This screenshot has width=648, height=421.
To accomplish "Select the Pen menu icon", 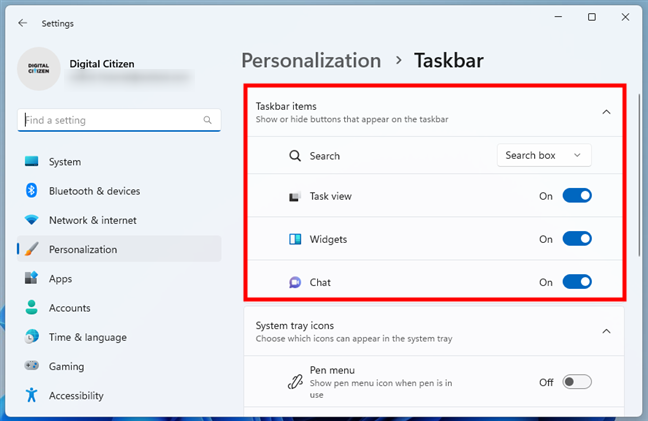I will click(x=295, y=382).
